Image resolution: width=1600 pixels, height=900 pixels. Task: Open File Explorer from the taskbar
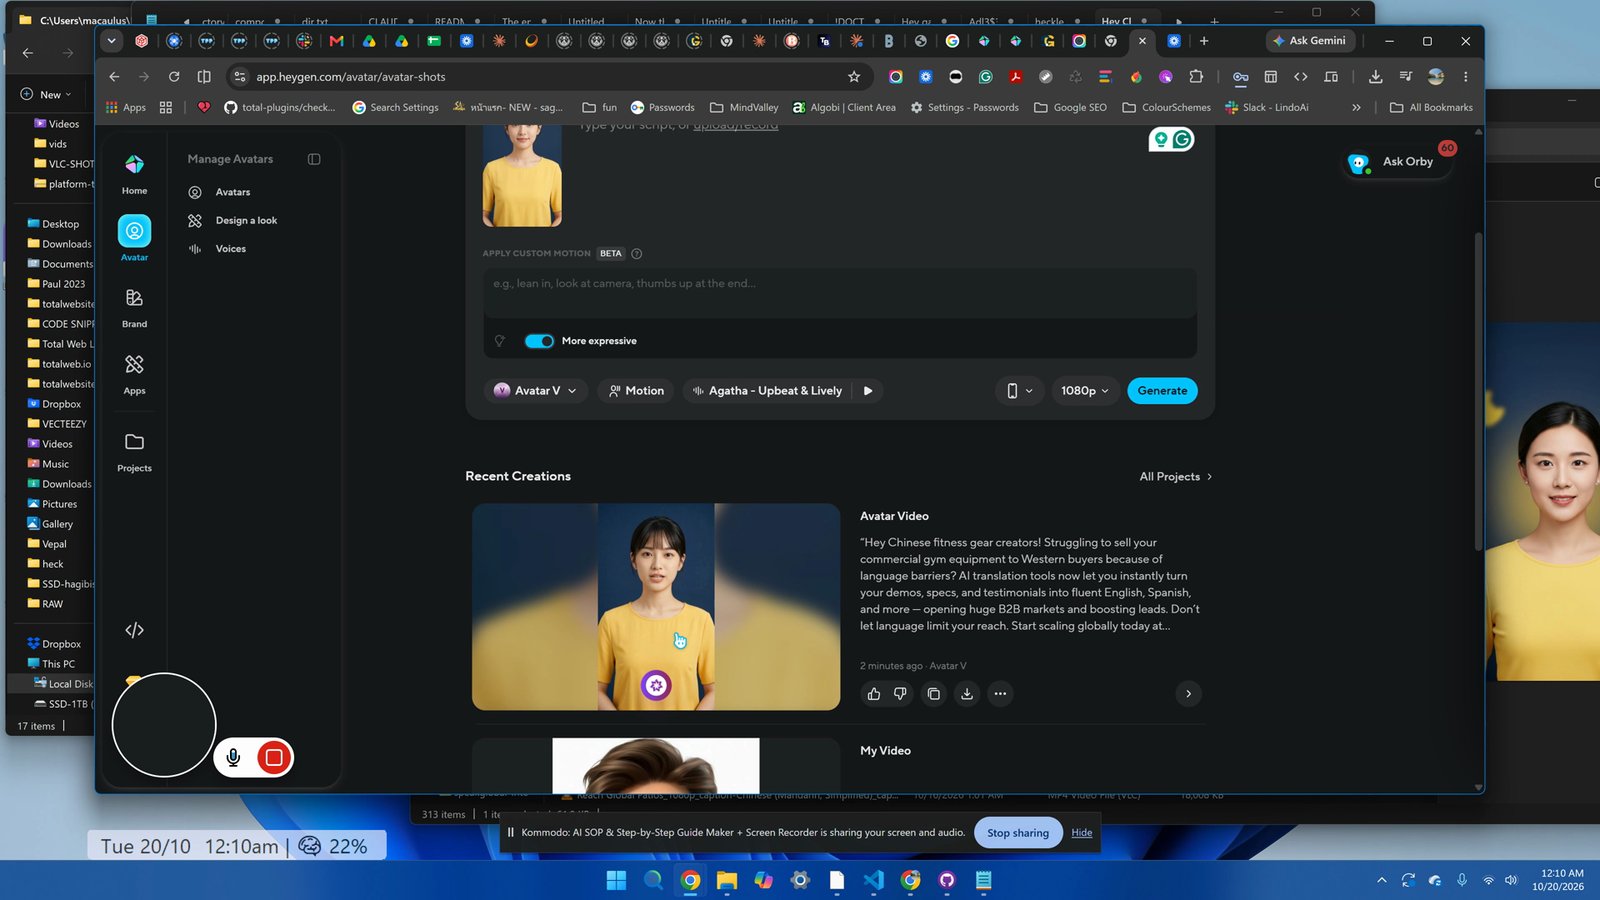pos(727,880)
